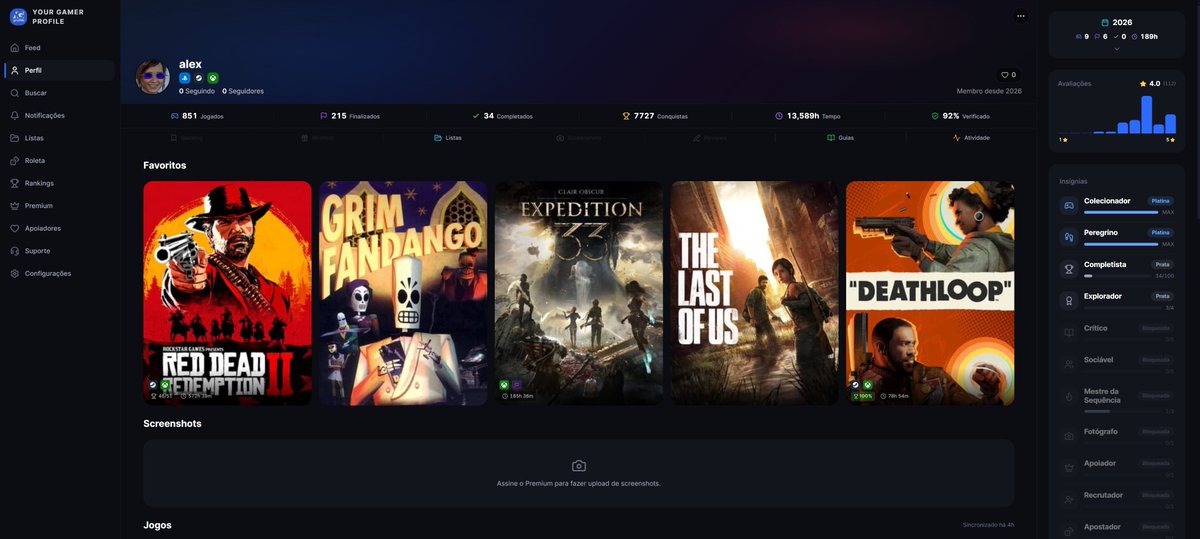1200x539 pixels.
Task: Expand the 2026 yearly summary chevron
Action: point(1117,48)
